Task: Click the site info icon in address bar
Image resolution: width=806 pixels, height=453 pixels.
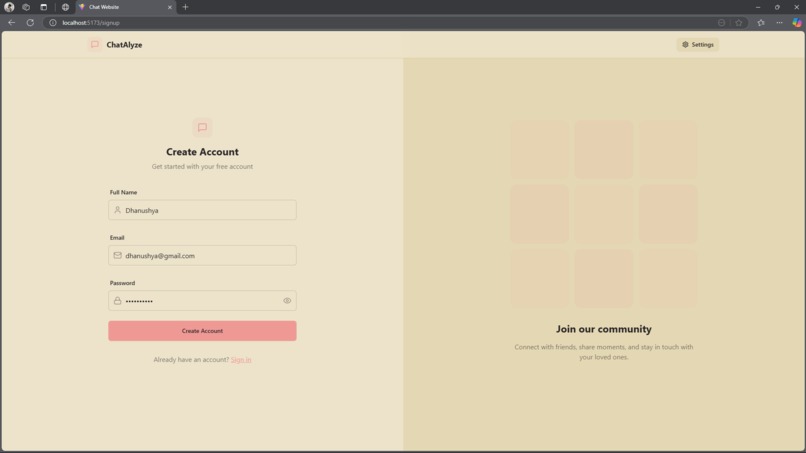Action: [52, 23]
